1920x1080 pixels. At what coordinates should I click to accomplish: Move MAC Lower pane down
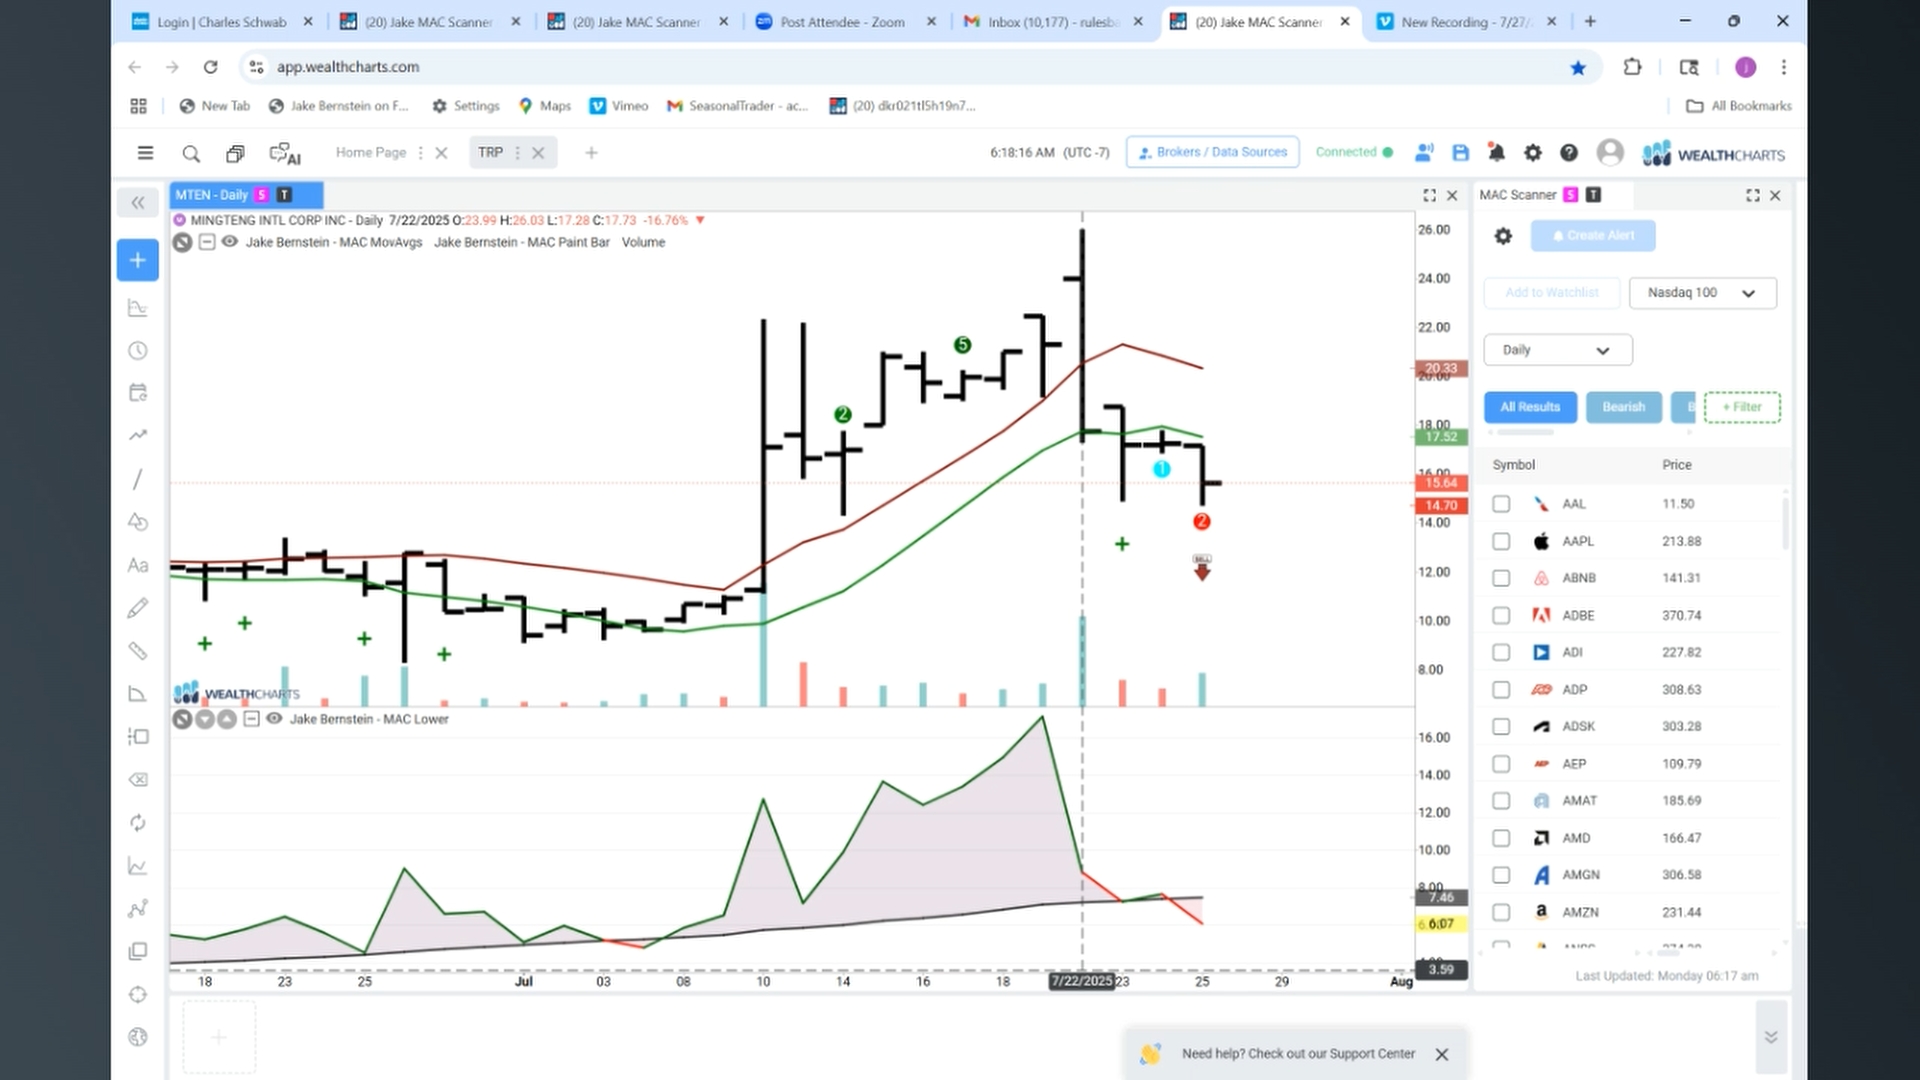(205, 719)
